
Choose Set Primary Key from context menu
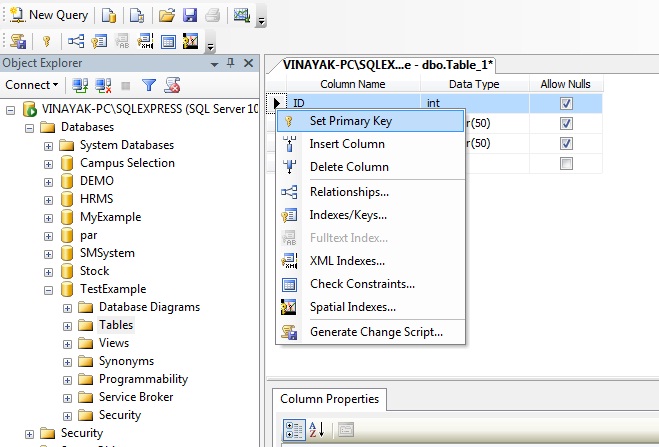coord(350,121)
